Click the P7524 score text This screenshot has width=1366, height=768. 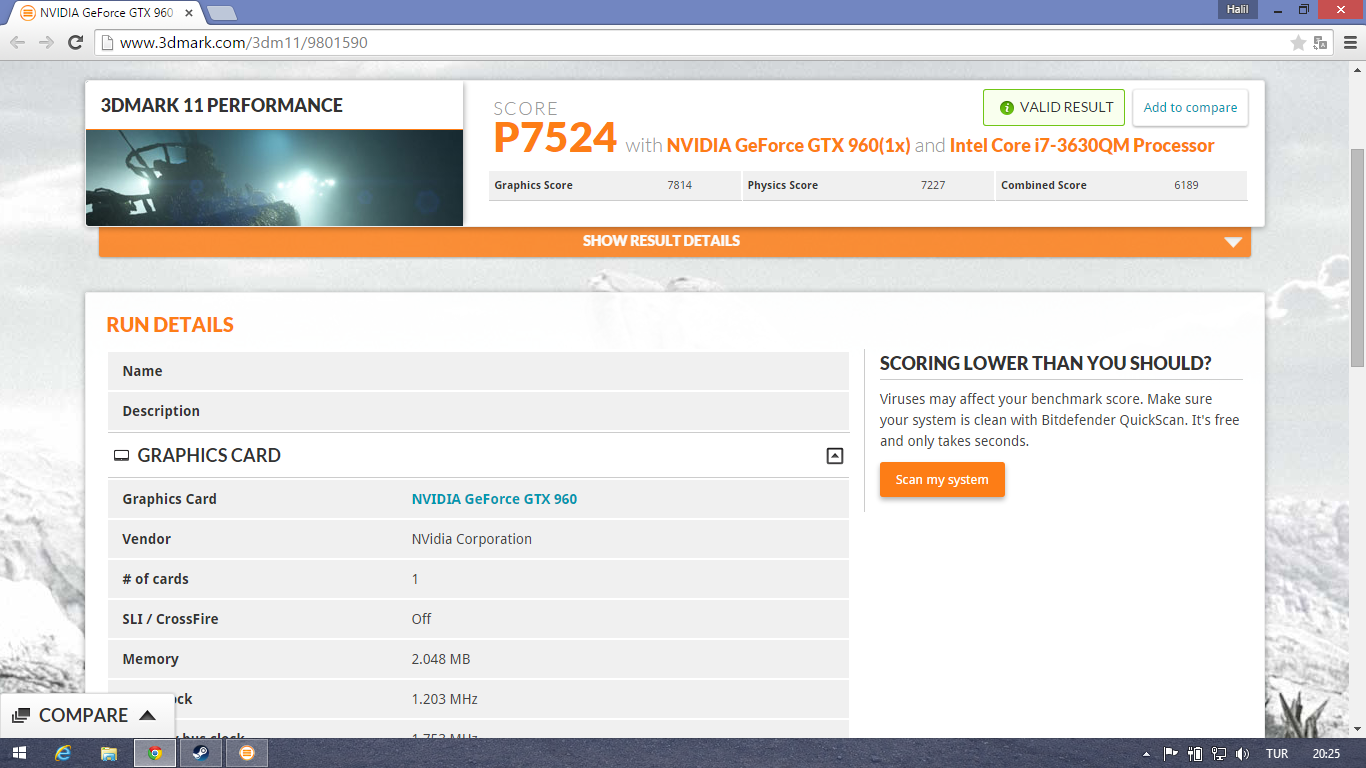(x=555, y=139)
